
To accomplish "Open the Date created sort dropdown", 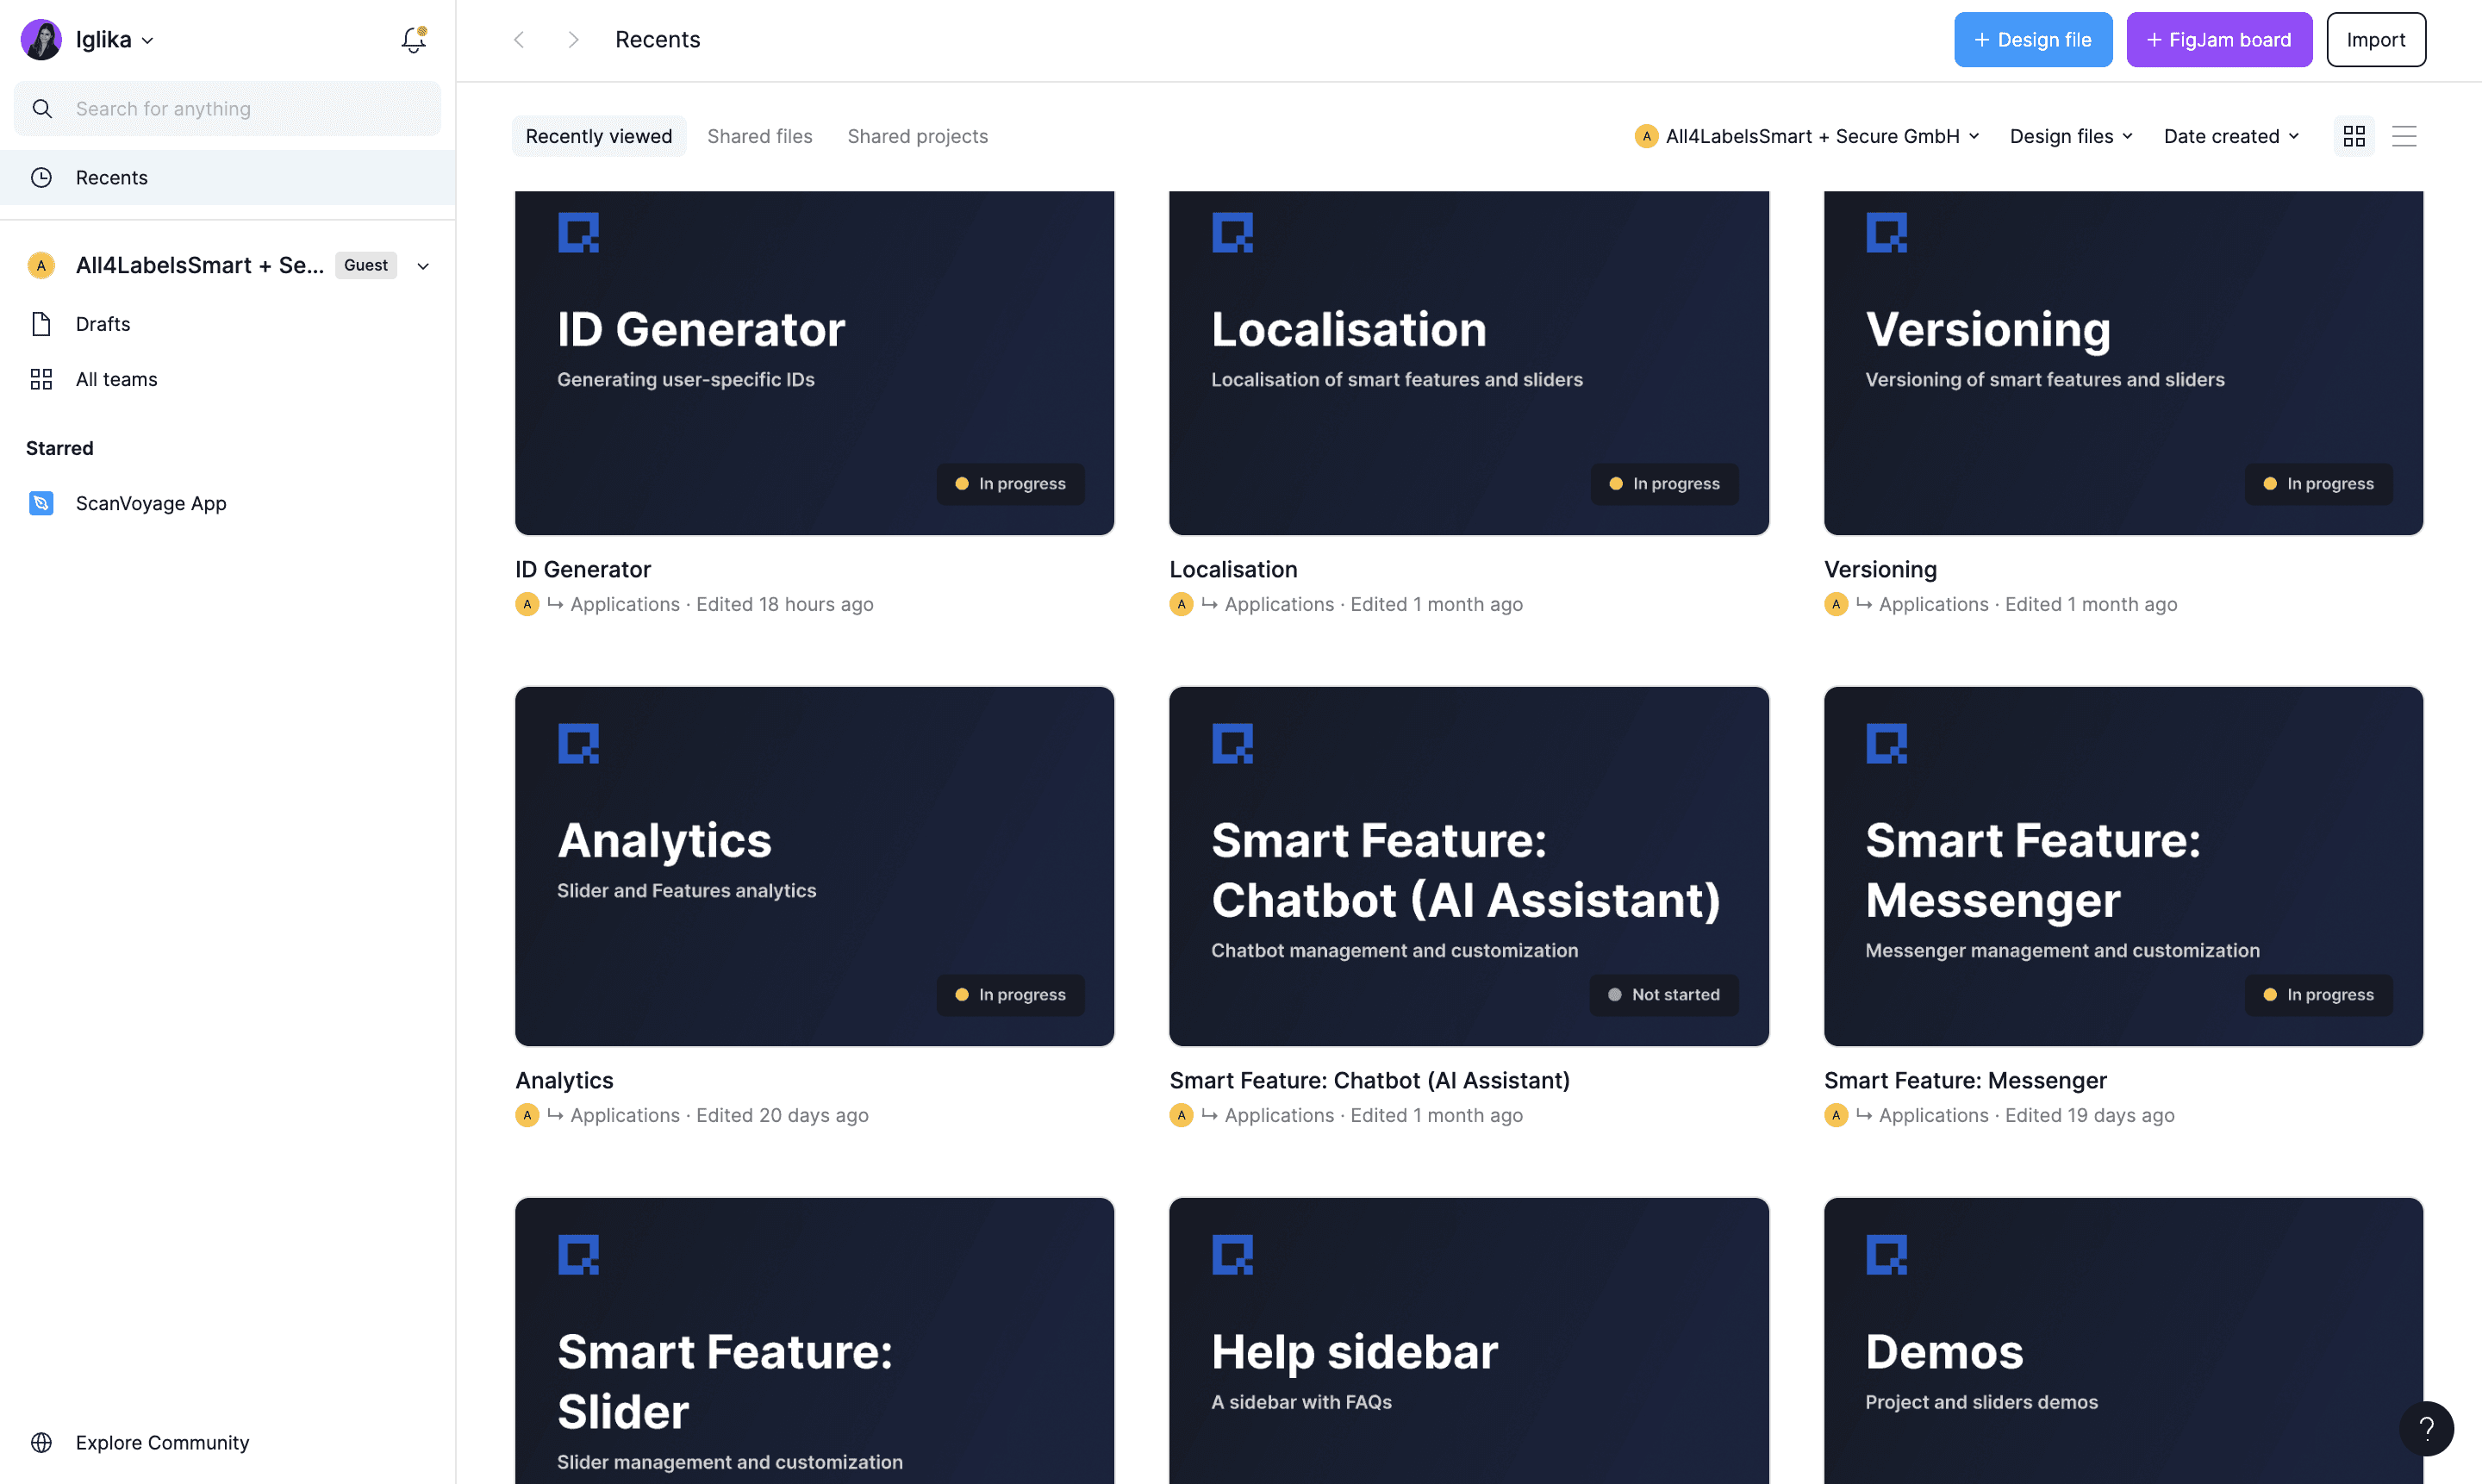I will pyautogui.click(x=2230, y=136).
